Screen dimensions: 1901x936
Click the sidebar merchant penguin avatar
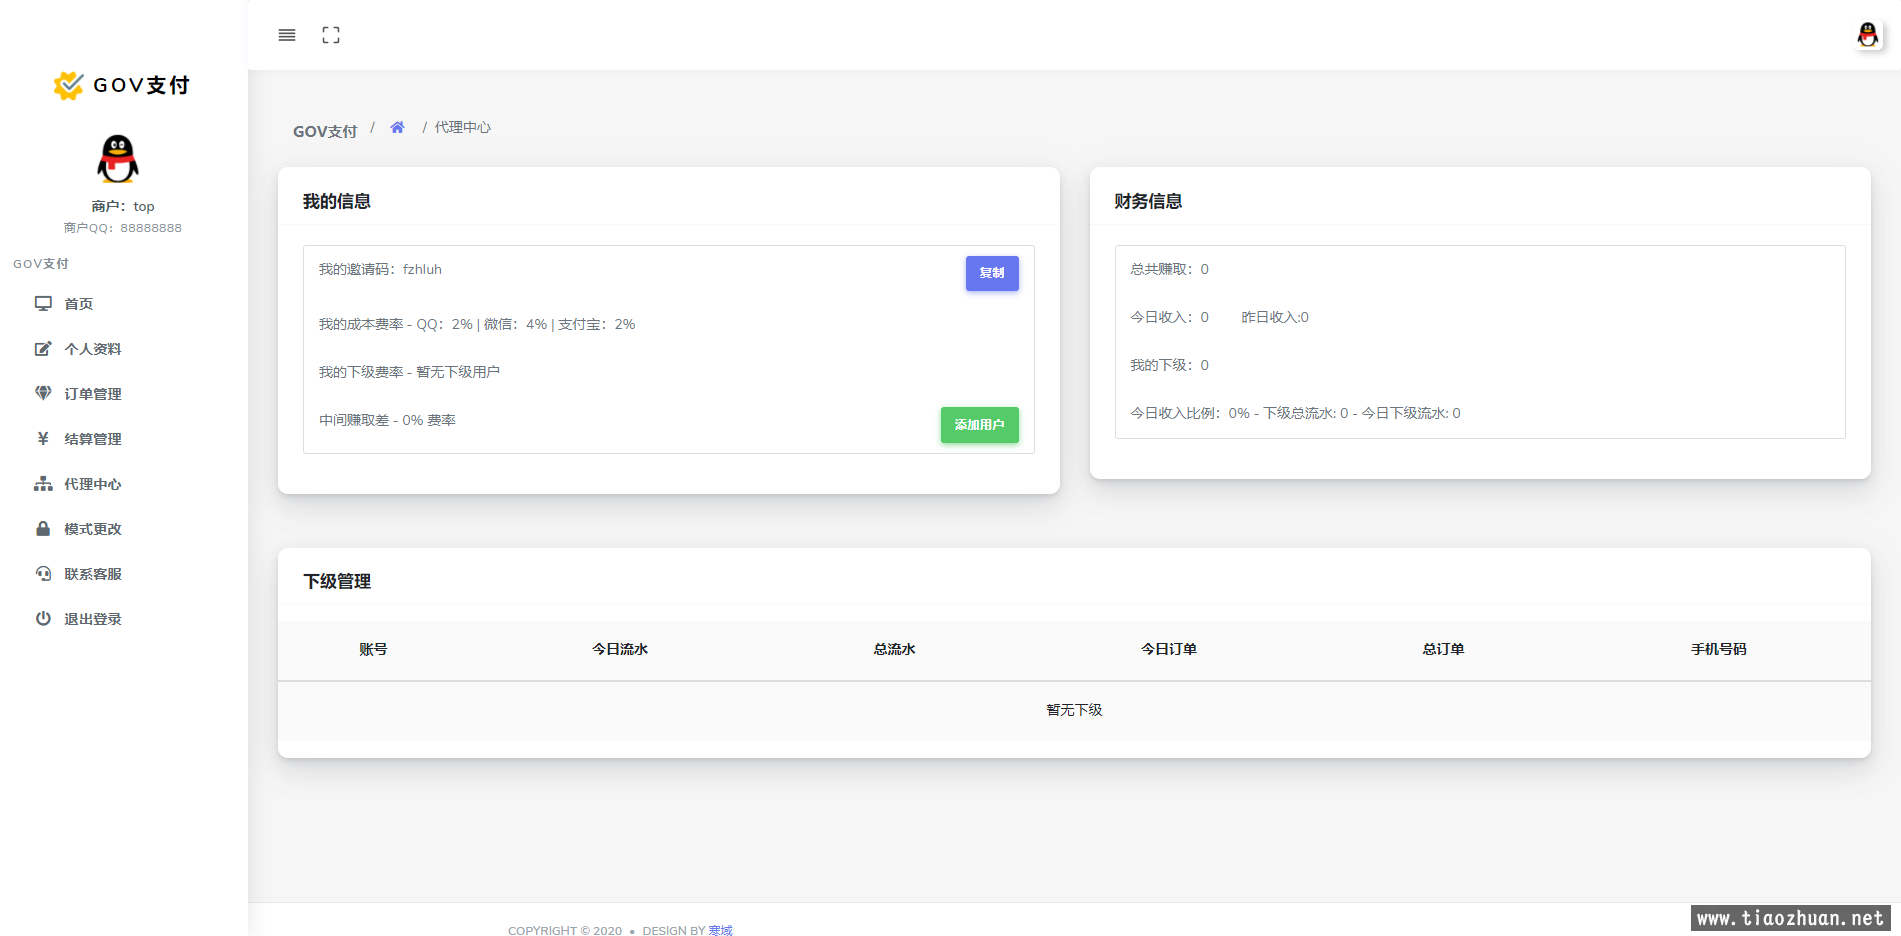(x=118, y=160)
